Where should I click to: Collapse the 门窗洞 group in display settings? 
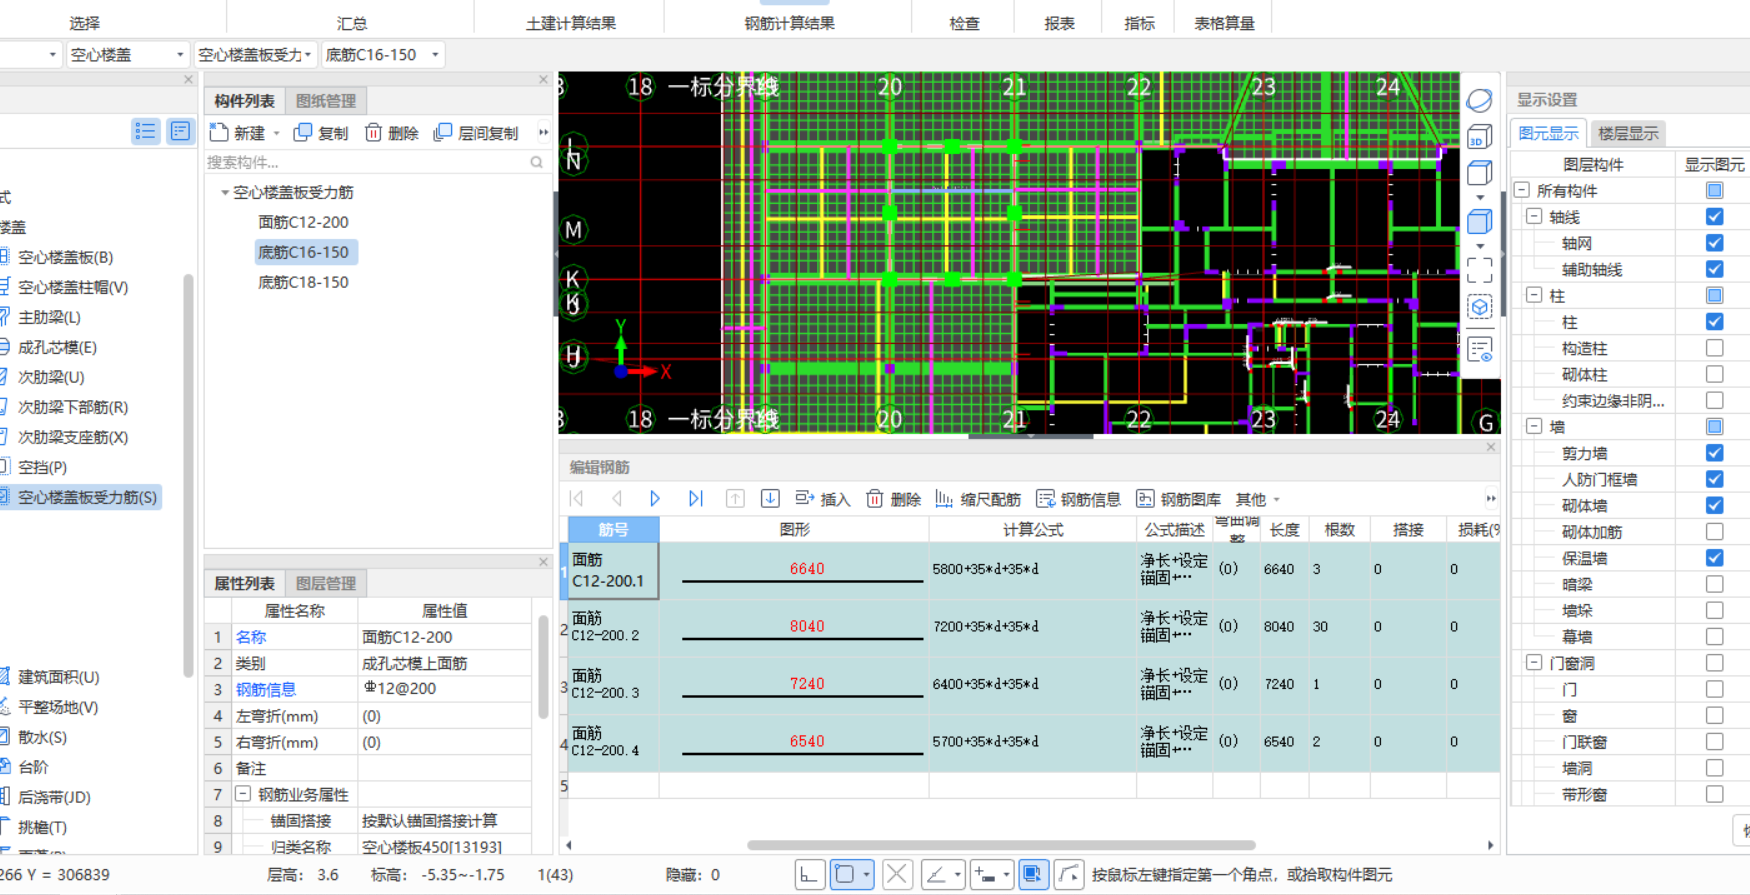coord(1534,663)
